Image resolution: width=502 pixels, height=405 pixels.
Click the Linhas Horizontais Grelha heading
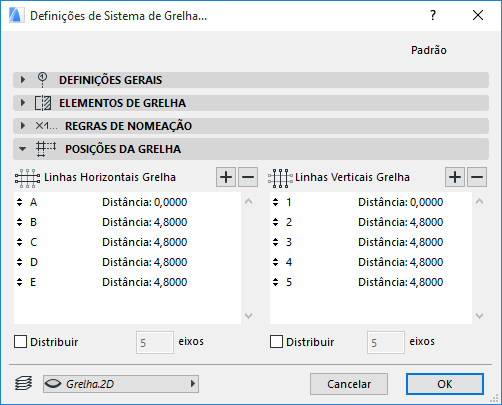[x=110, y=177]
